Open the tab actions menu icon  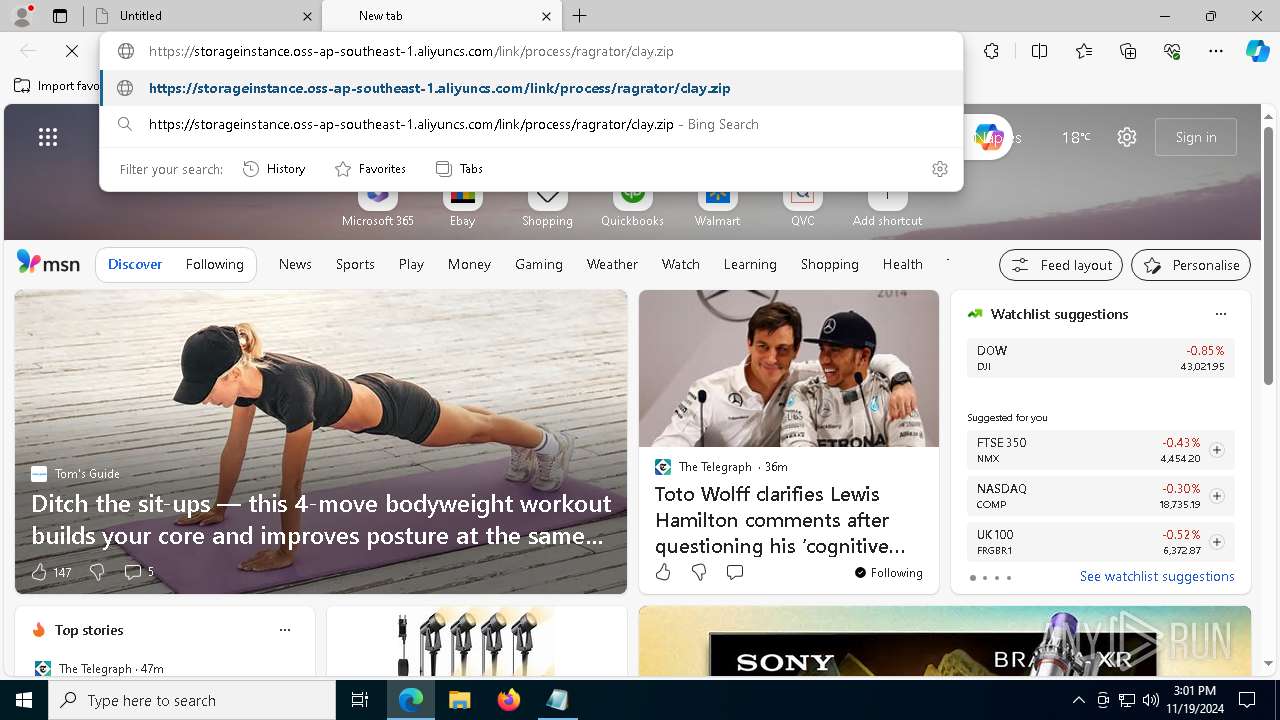point(60,16)
